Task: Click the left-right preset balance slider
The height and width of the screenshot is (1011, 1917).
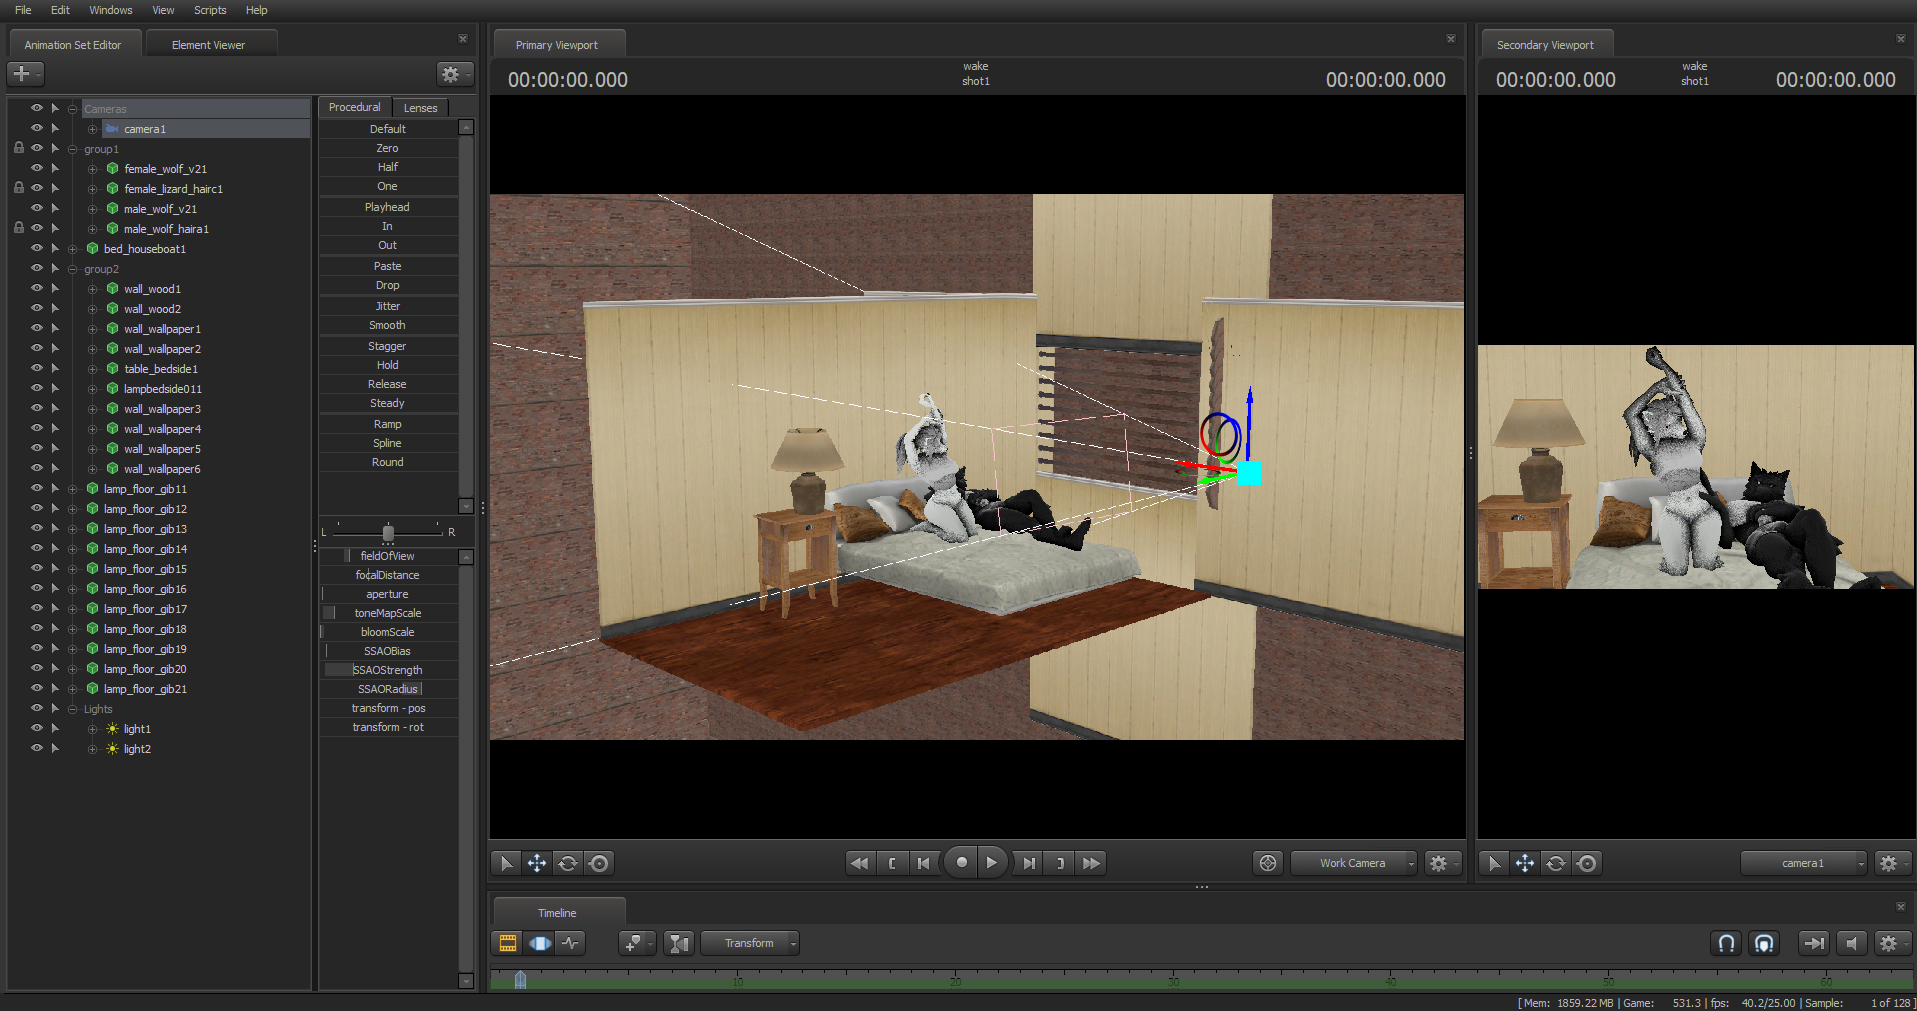Action: [x=388, y=532]
